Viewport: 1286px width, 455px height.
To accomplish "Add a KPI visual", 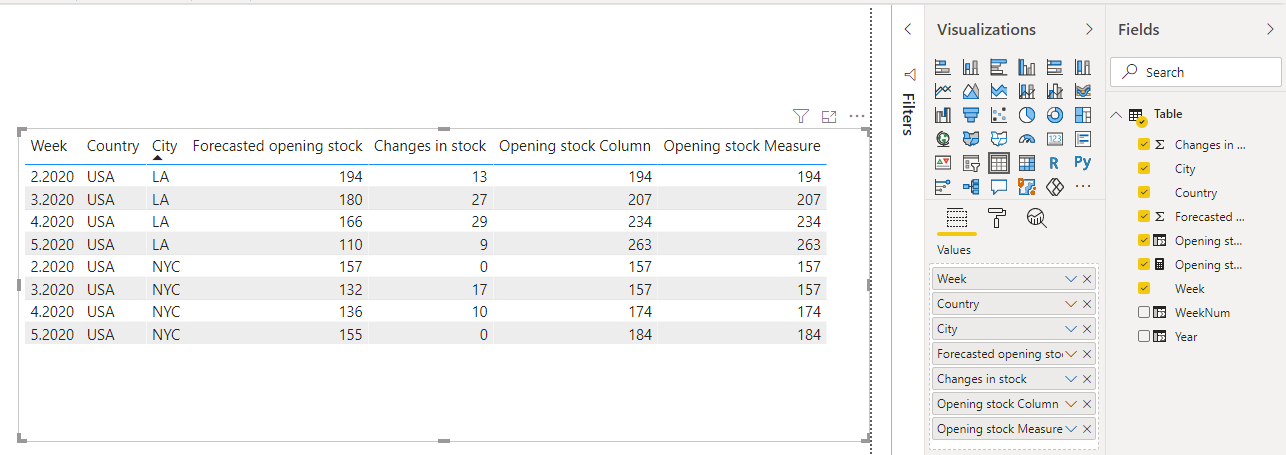I will [x=942, y=163].
